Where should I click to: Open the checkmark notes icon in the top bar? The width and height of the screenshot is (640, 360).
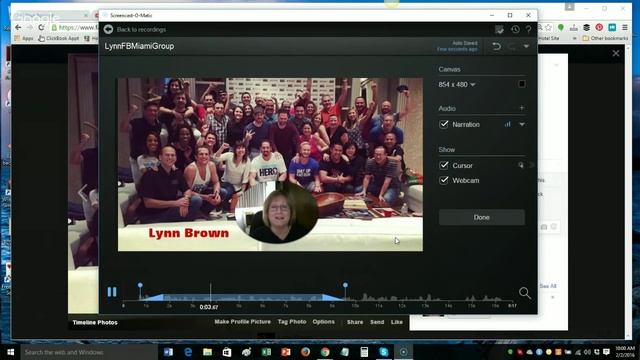(x=499, y=29)
